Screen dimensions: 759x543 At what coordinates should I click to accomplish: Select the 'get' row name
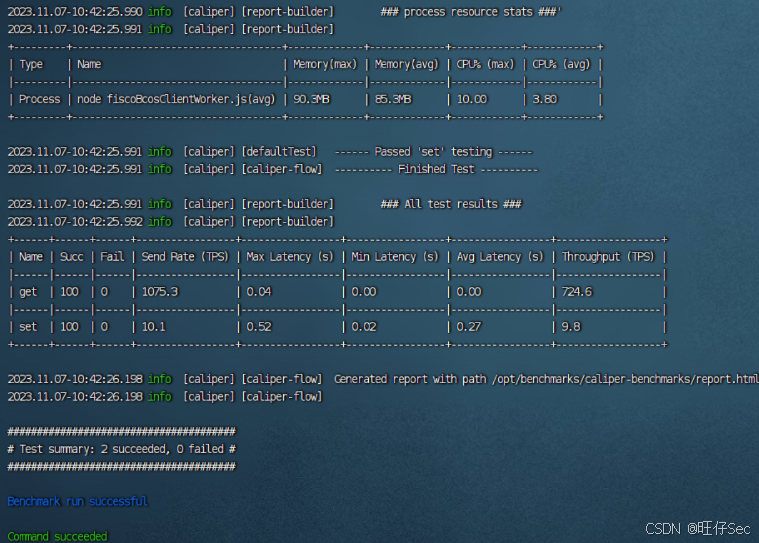[28, 292]
